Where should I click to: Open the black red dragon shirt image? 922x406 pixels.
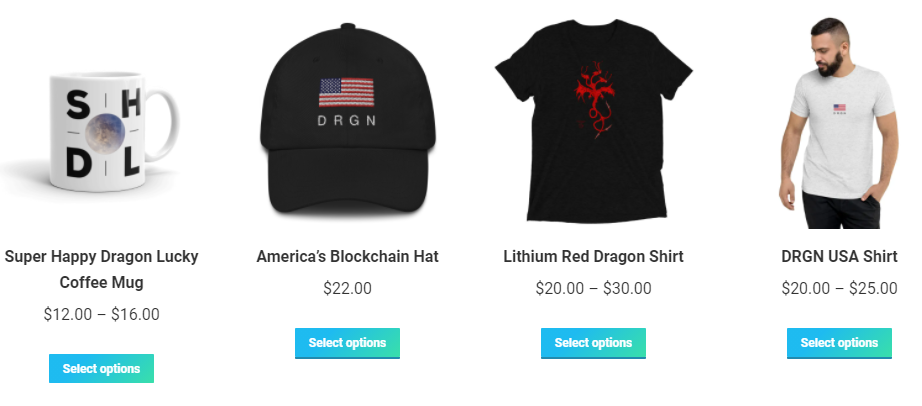point(593,121)
